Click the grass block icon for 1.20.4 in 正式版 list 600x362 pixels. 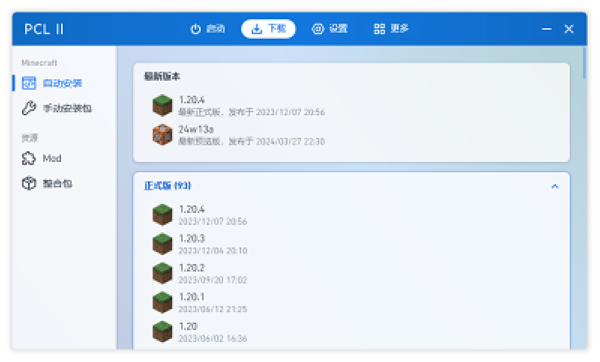(162, 215)
